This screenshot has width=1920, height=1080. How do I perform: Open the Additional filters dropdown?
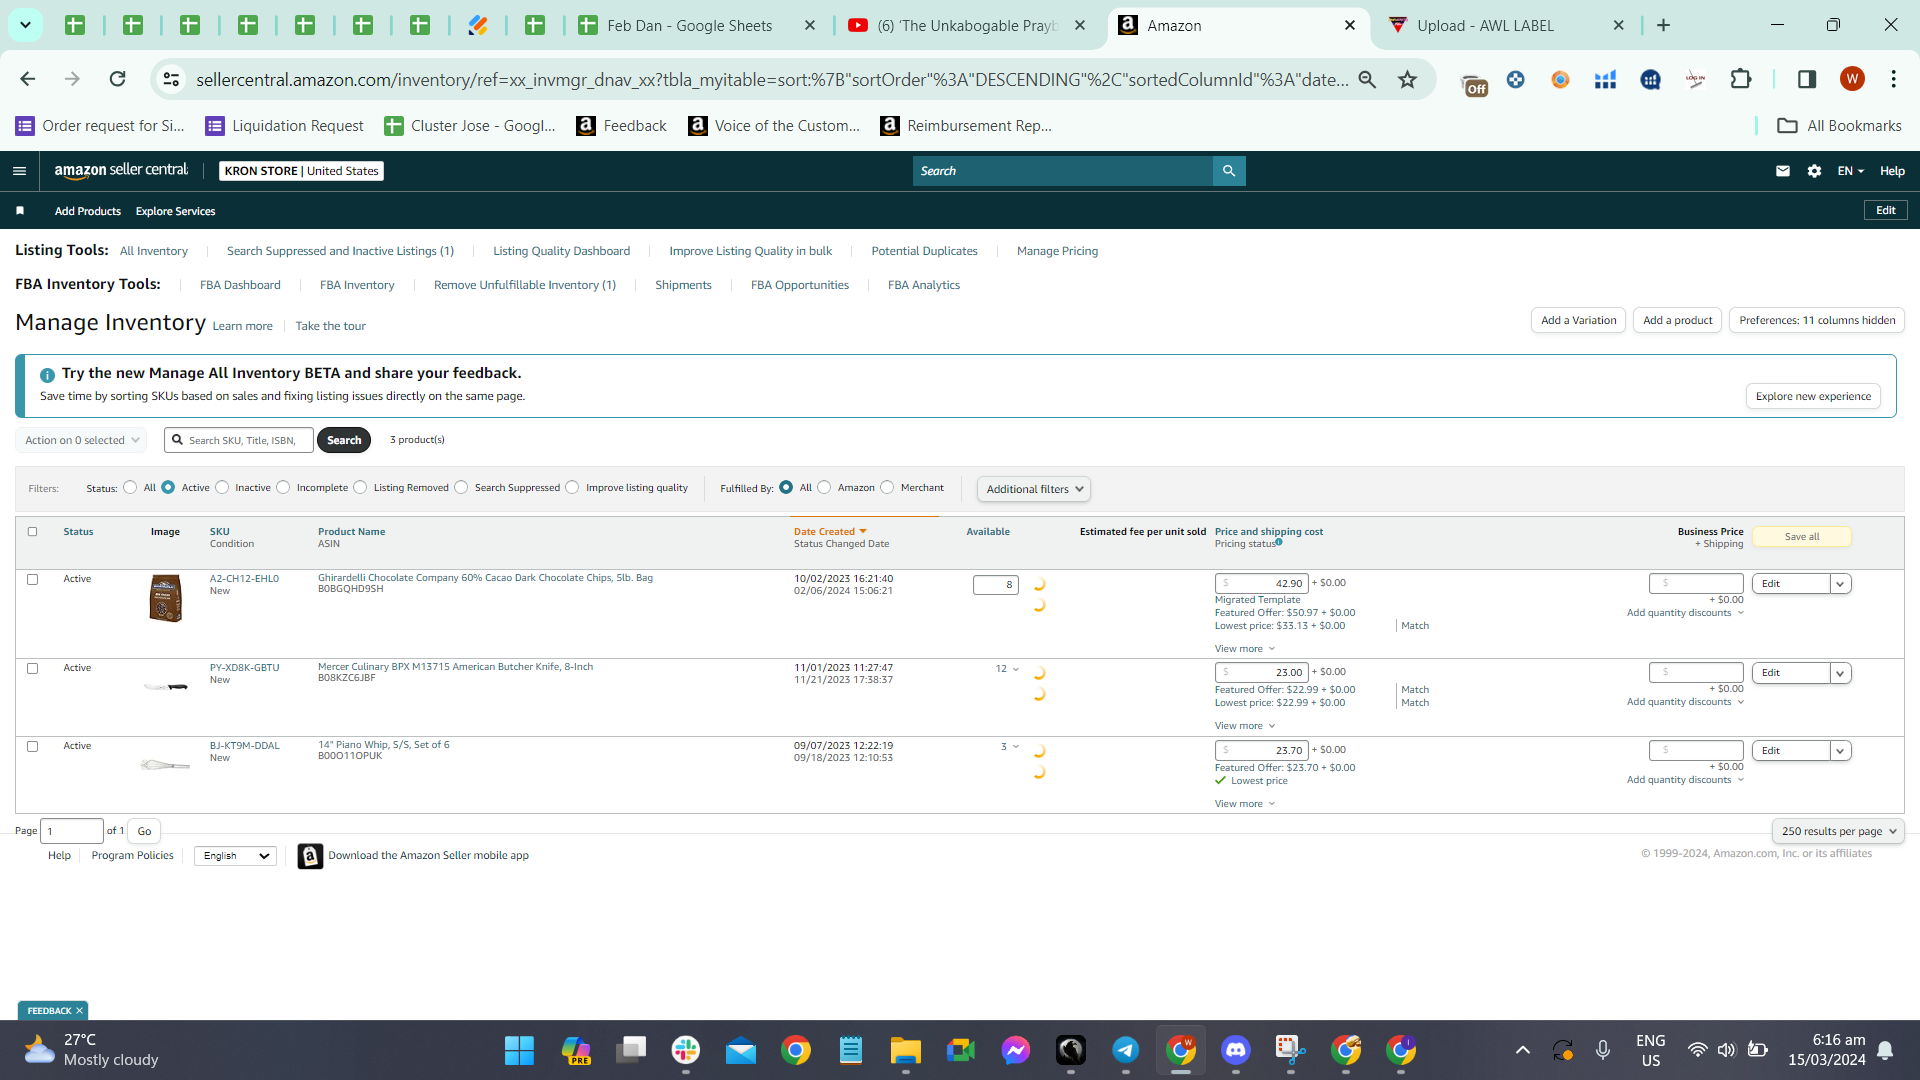point(1034,489)
